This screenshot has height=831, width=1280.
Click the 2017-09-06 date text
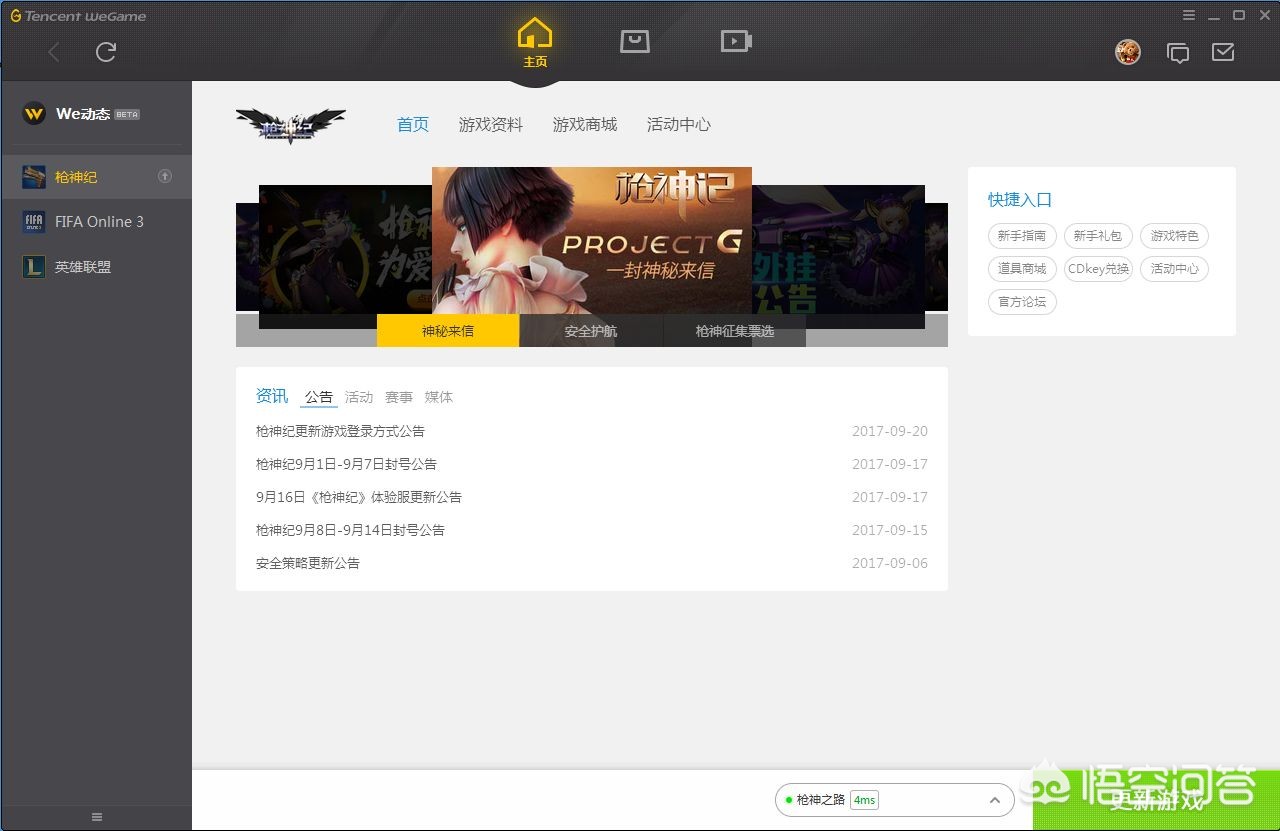(890, 563)
